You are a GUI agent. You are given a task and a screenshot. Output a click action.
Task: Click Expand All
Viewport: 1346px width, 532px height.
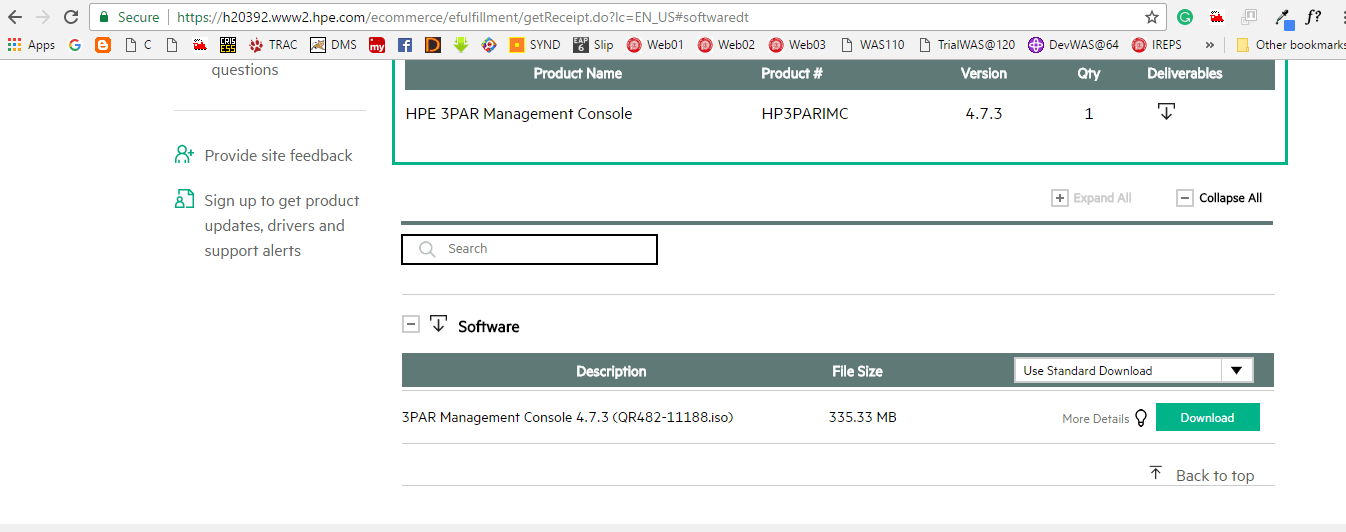[1092, 198]
